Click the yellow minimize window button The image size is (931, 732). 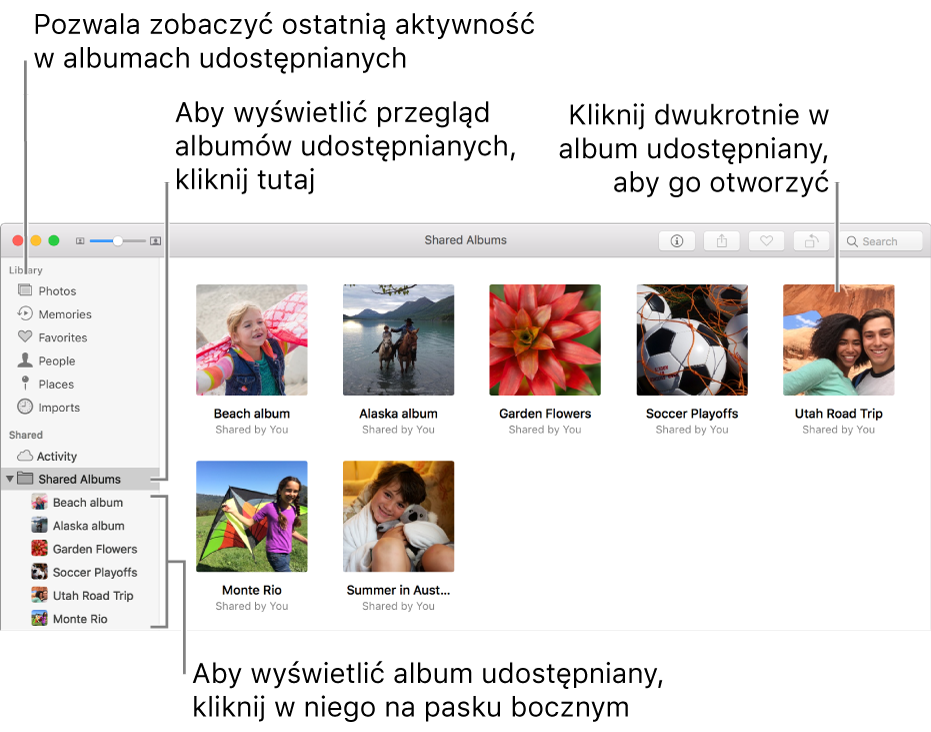click(36, 240)
